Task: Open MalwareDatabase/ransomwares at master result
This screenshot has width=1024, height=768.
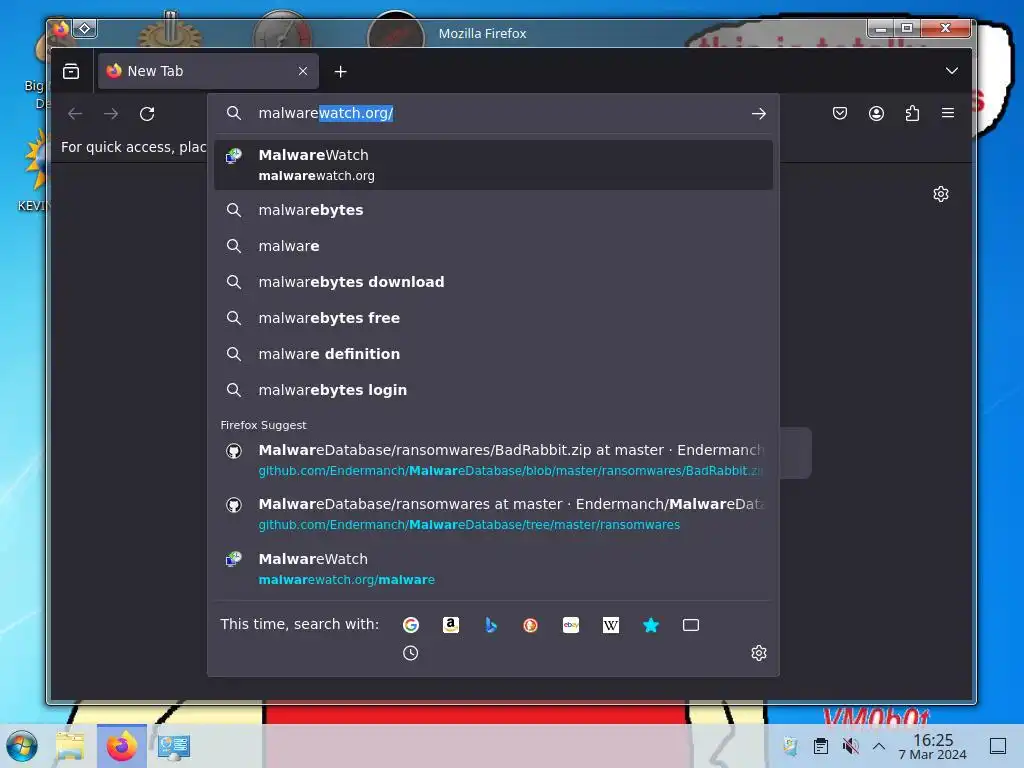Action: 493,514
